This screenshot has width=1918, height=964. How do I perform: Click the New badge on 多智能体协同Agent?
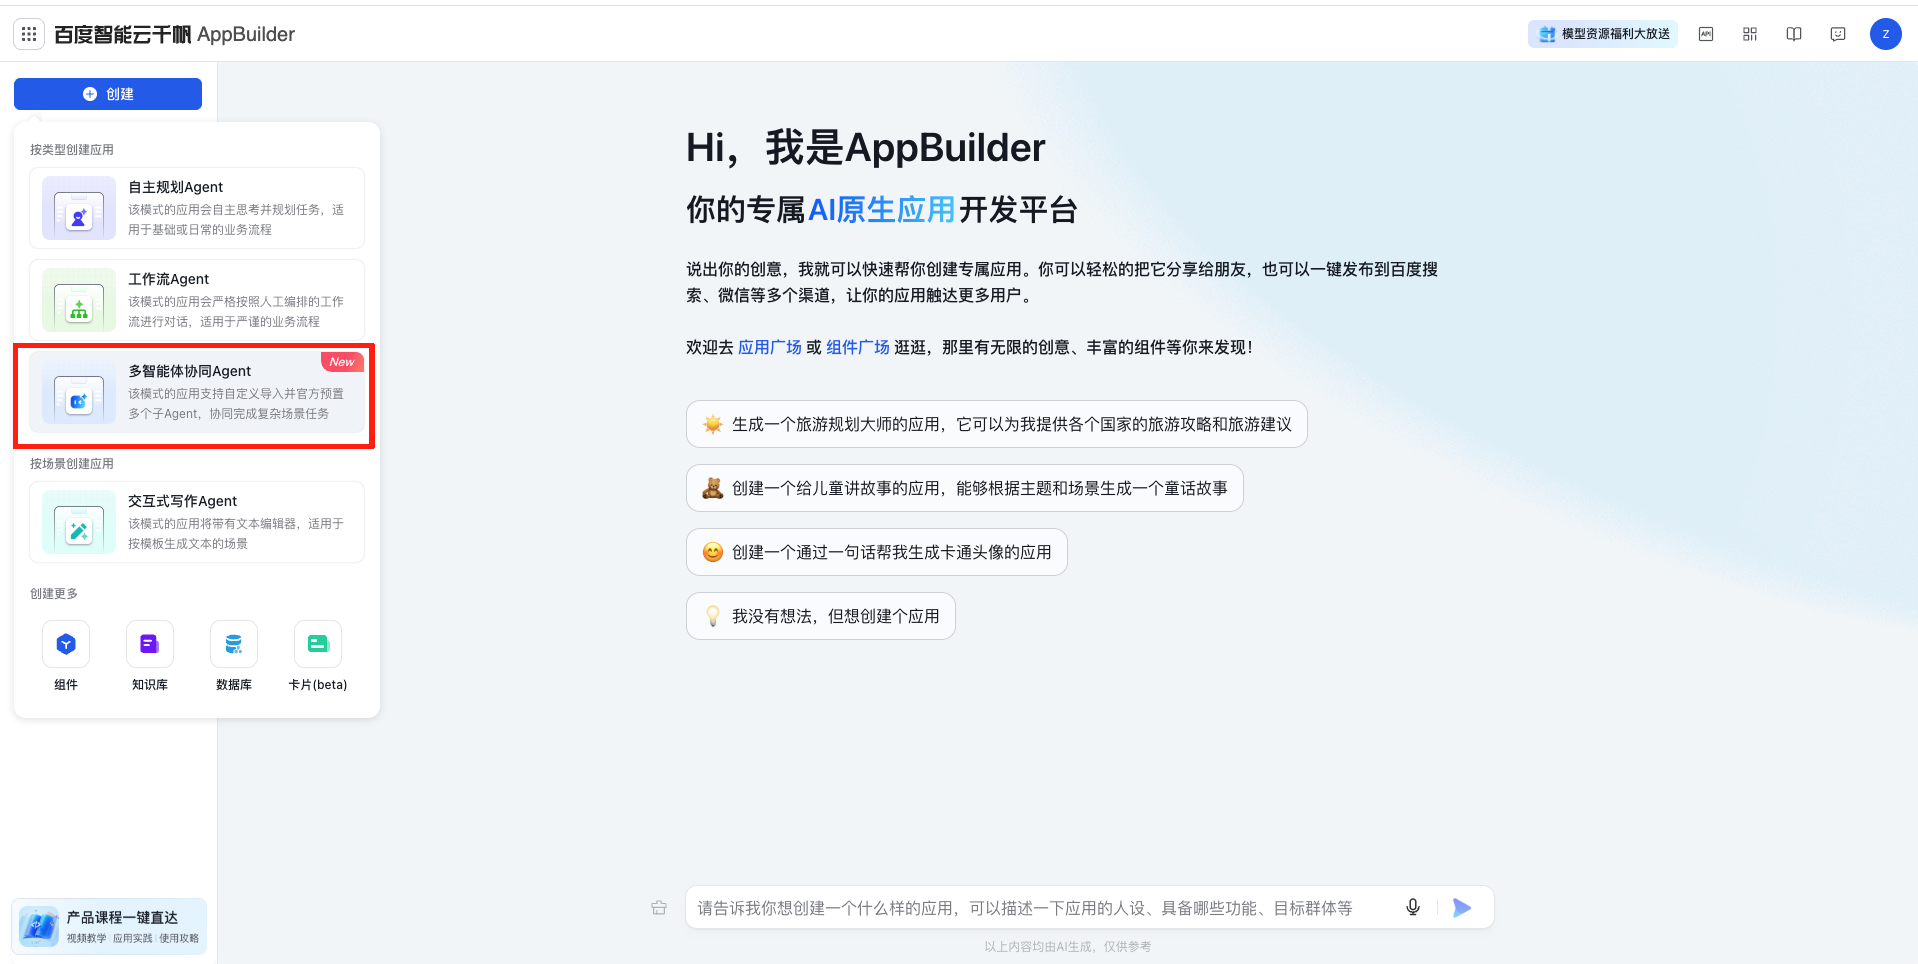342,362
